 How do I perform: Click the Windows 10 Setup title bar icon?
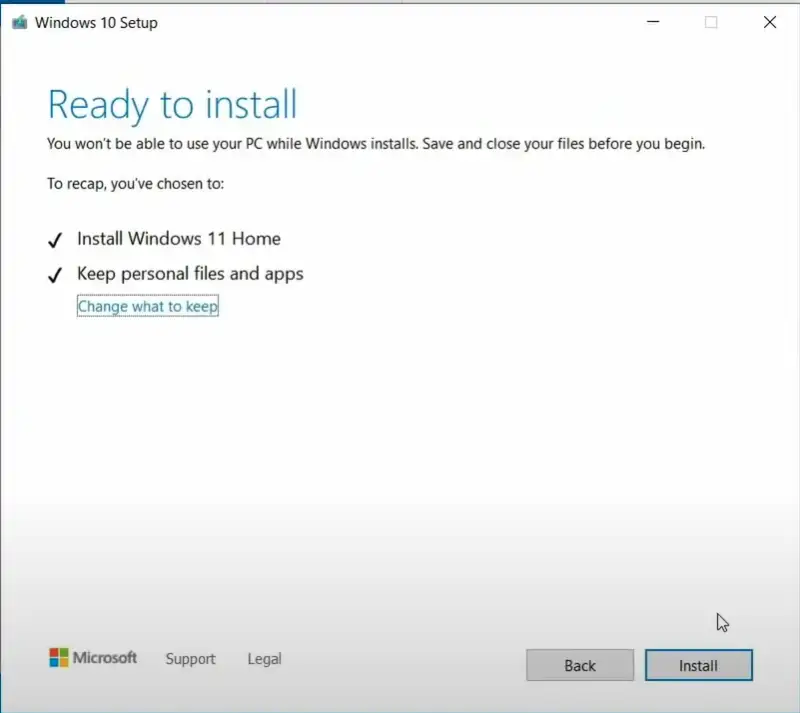click(19, 22)
